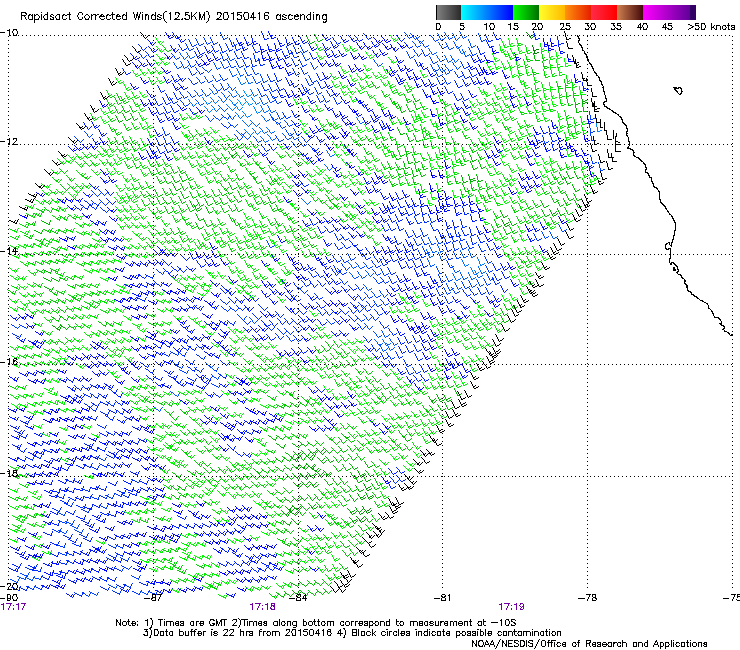Viewport: 740px width, 650px height.
Task: Click the magenta 40-45 knots color swatch
Action: [656, 12]
